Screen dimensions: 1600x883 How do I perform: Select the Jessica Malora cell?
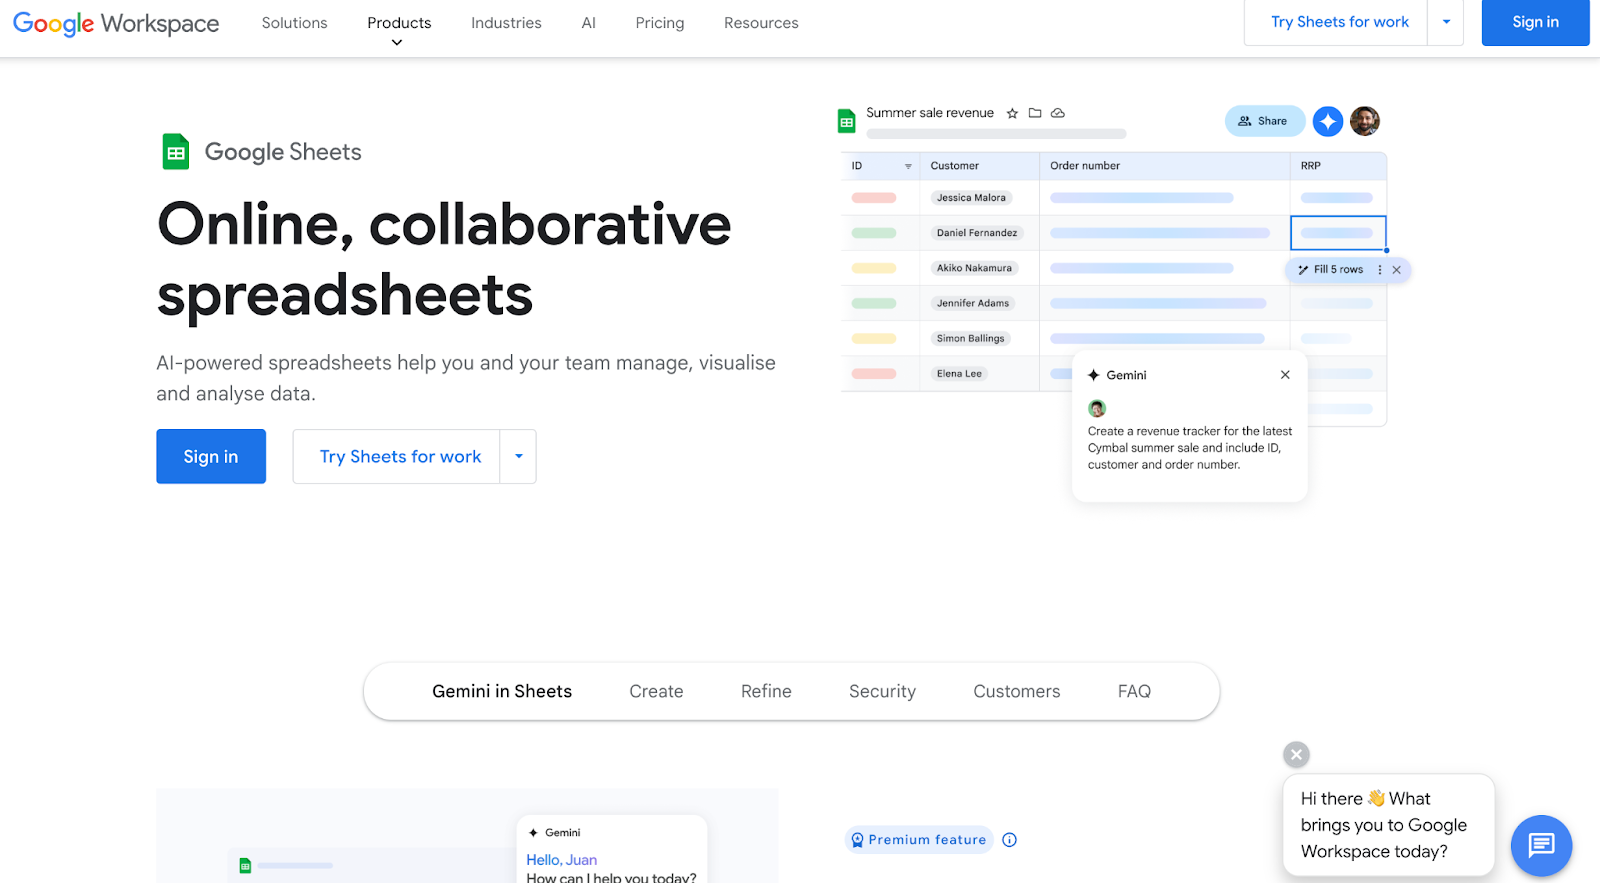971,198
